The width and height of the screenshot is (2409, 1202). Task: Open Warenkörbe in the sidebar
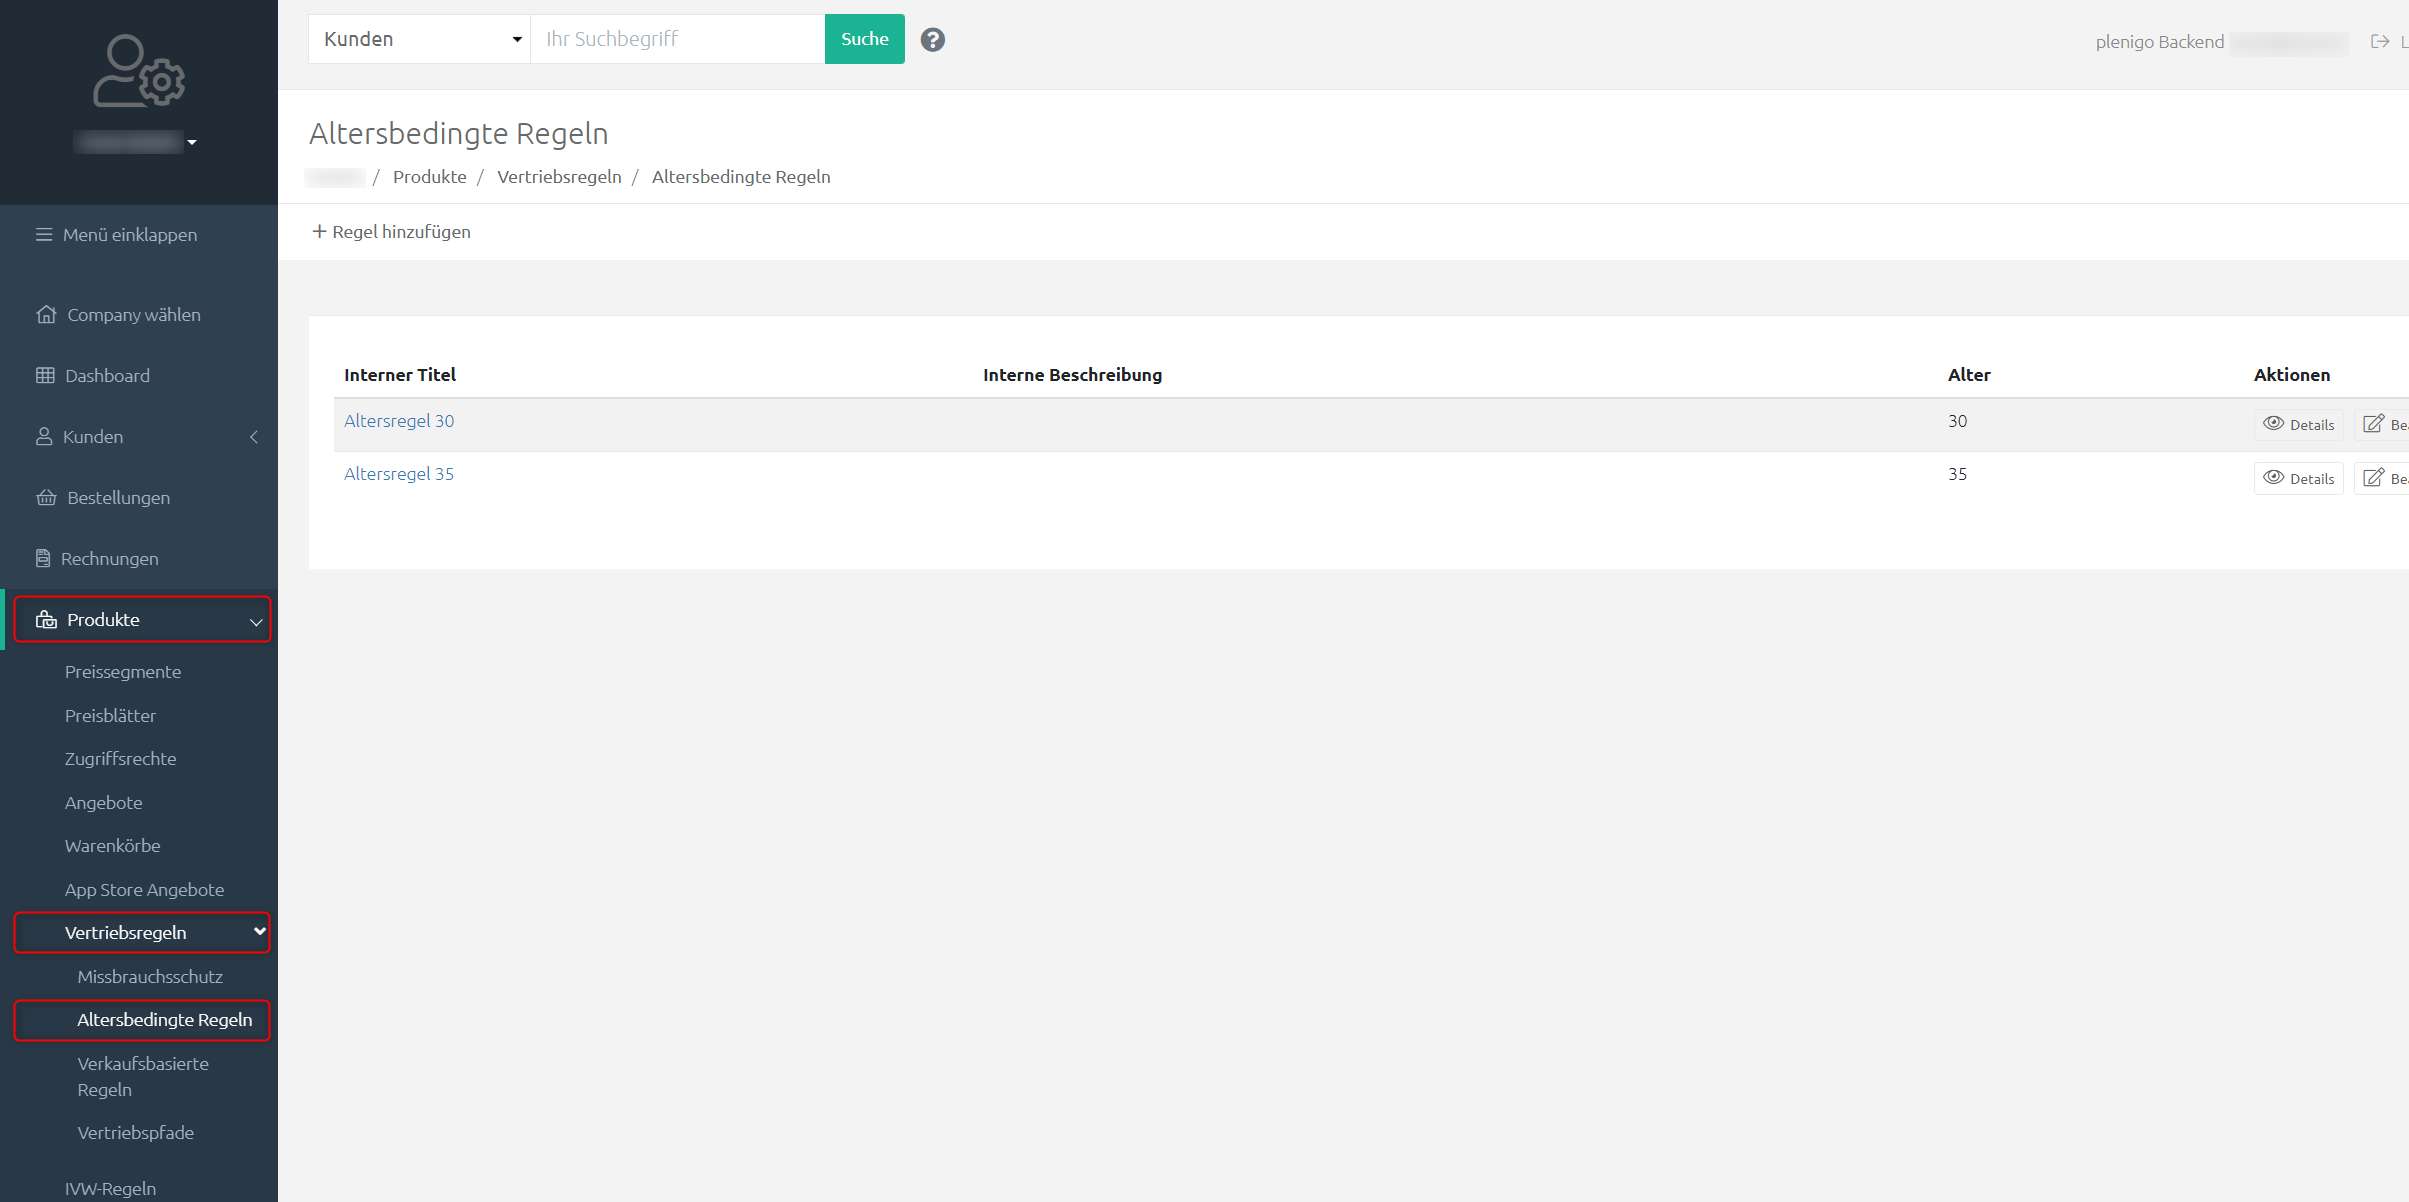click(112, 846)
